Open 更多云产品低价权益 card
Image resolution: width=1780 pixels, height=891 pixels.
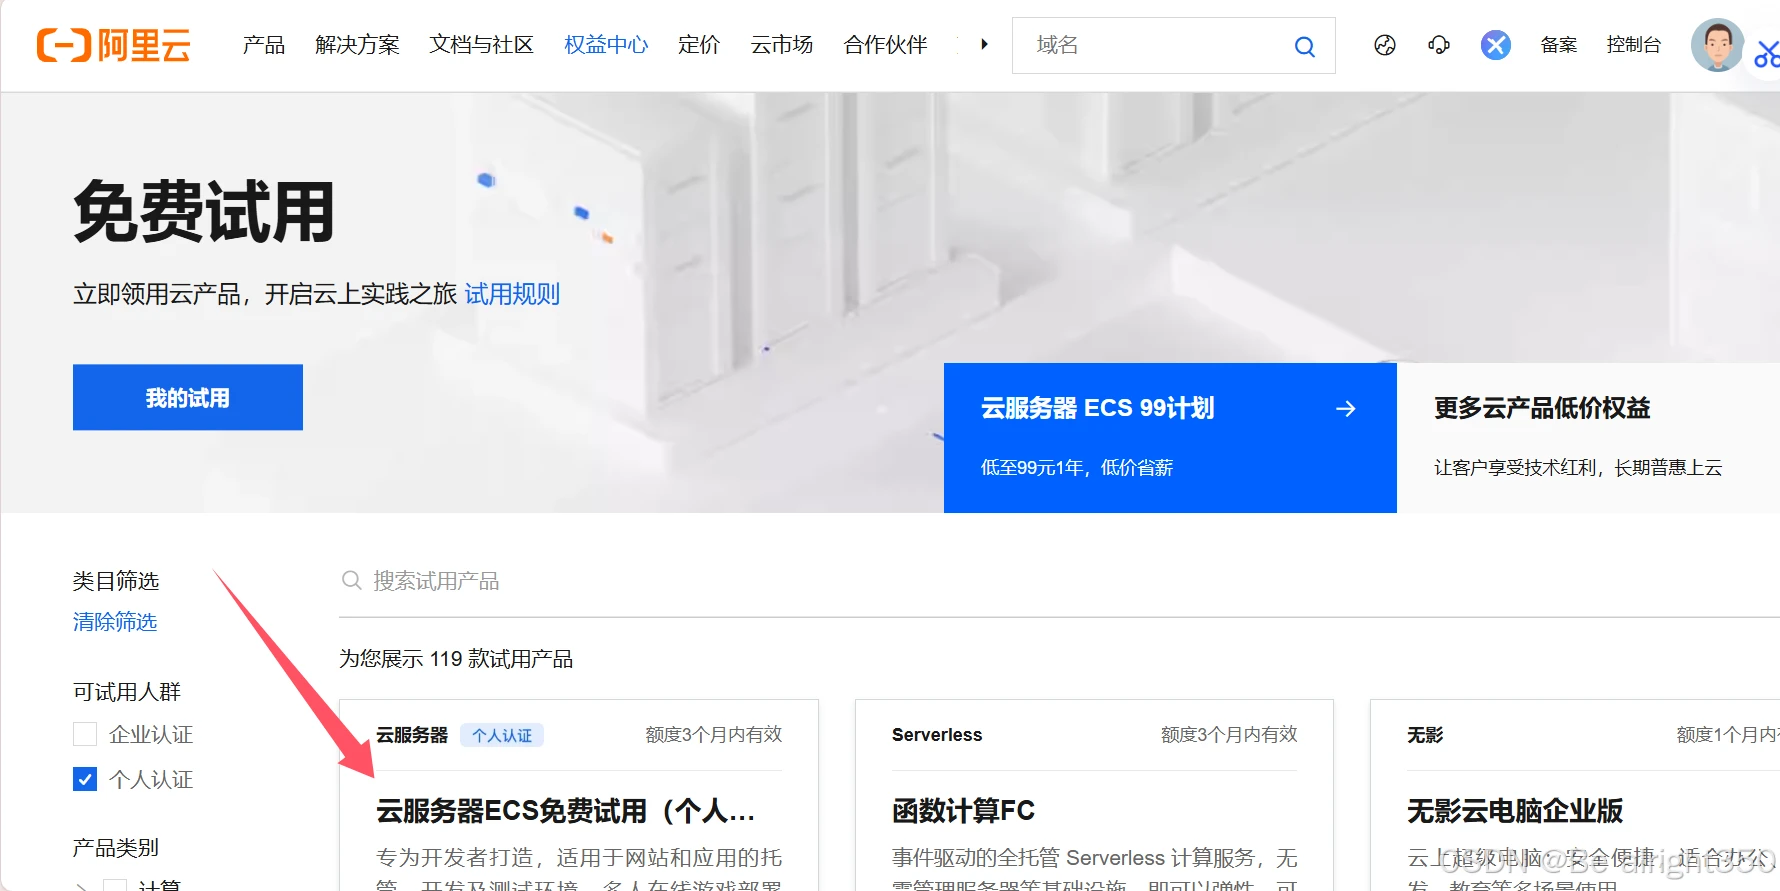click(x=1588, y=438)
